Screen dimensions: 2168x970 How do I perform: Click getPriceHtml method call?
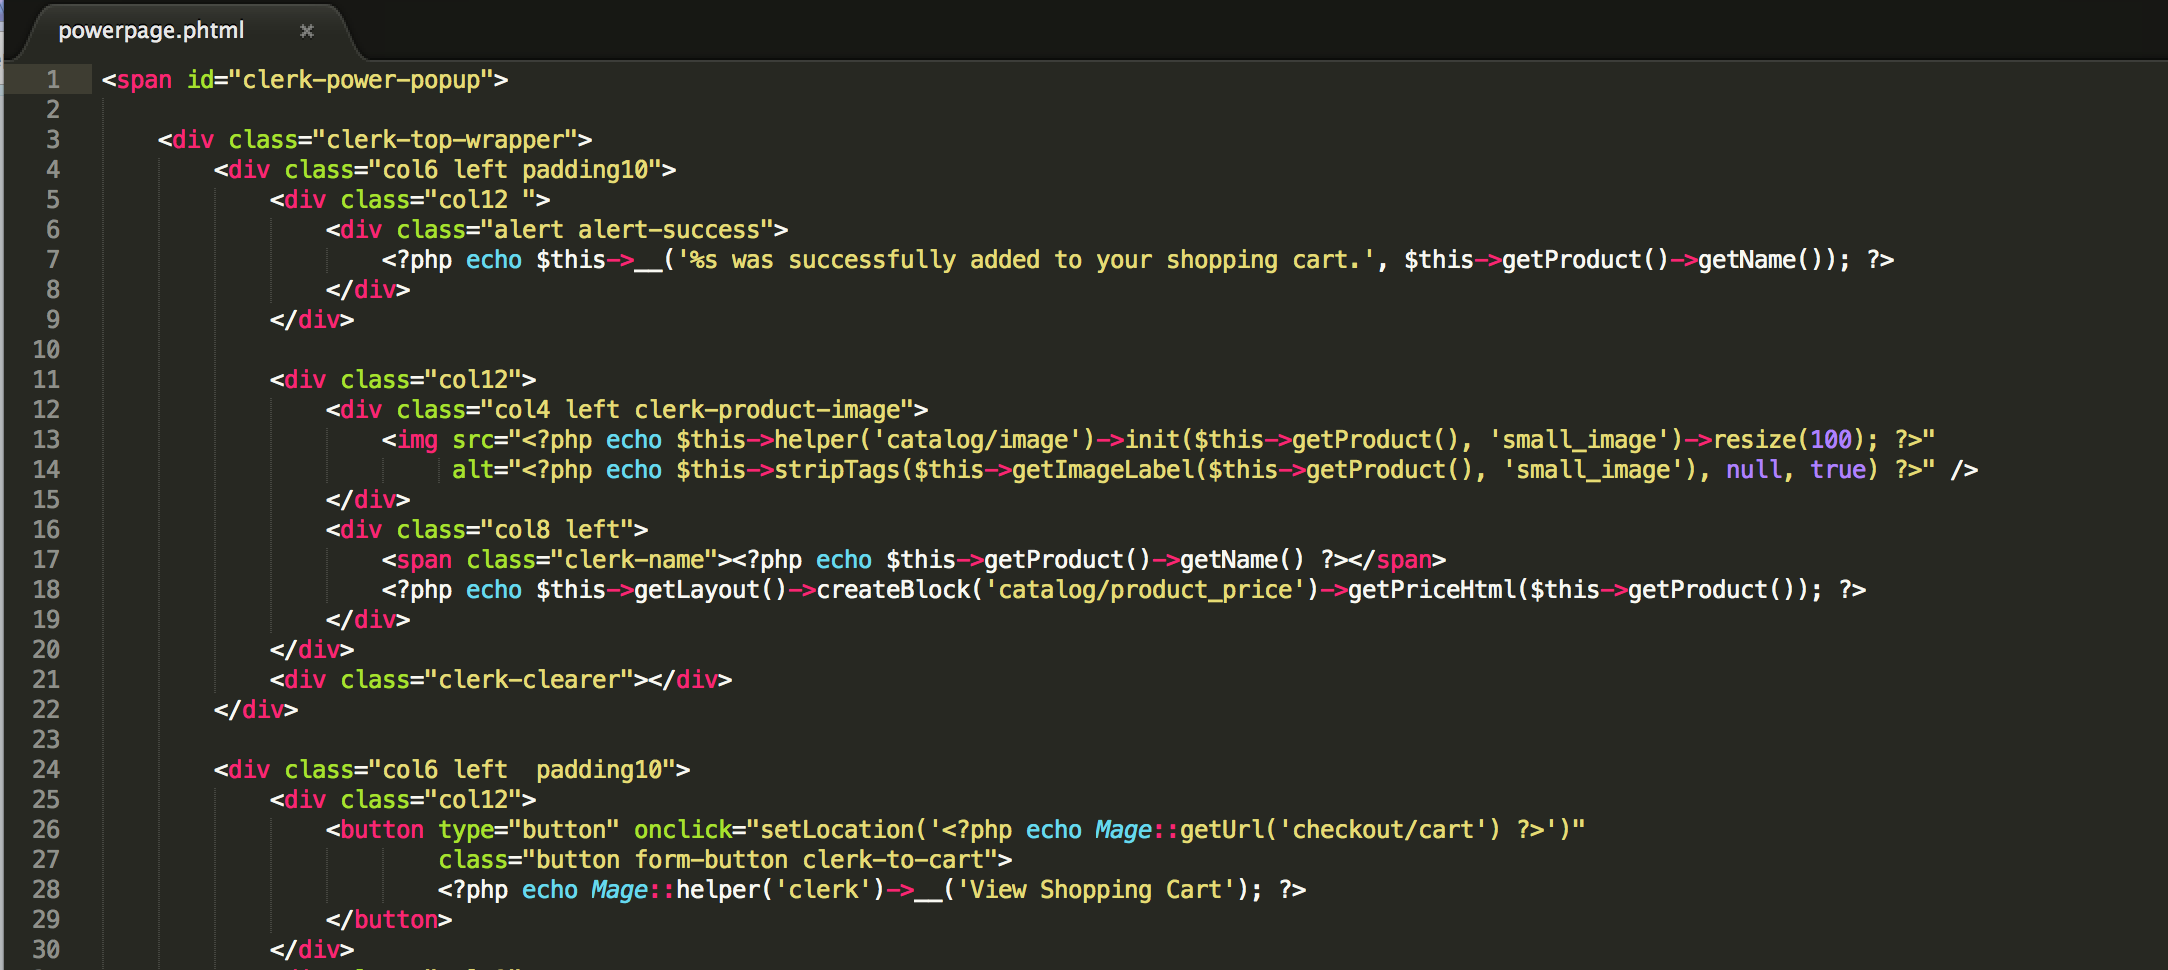click(1431, 589)
